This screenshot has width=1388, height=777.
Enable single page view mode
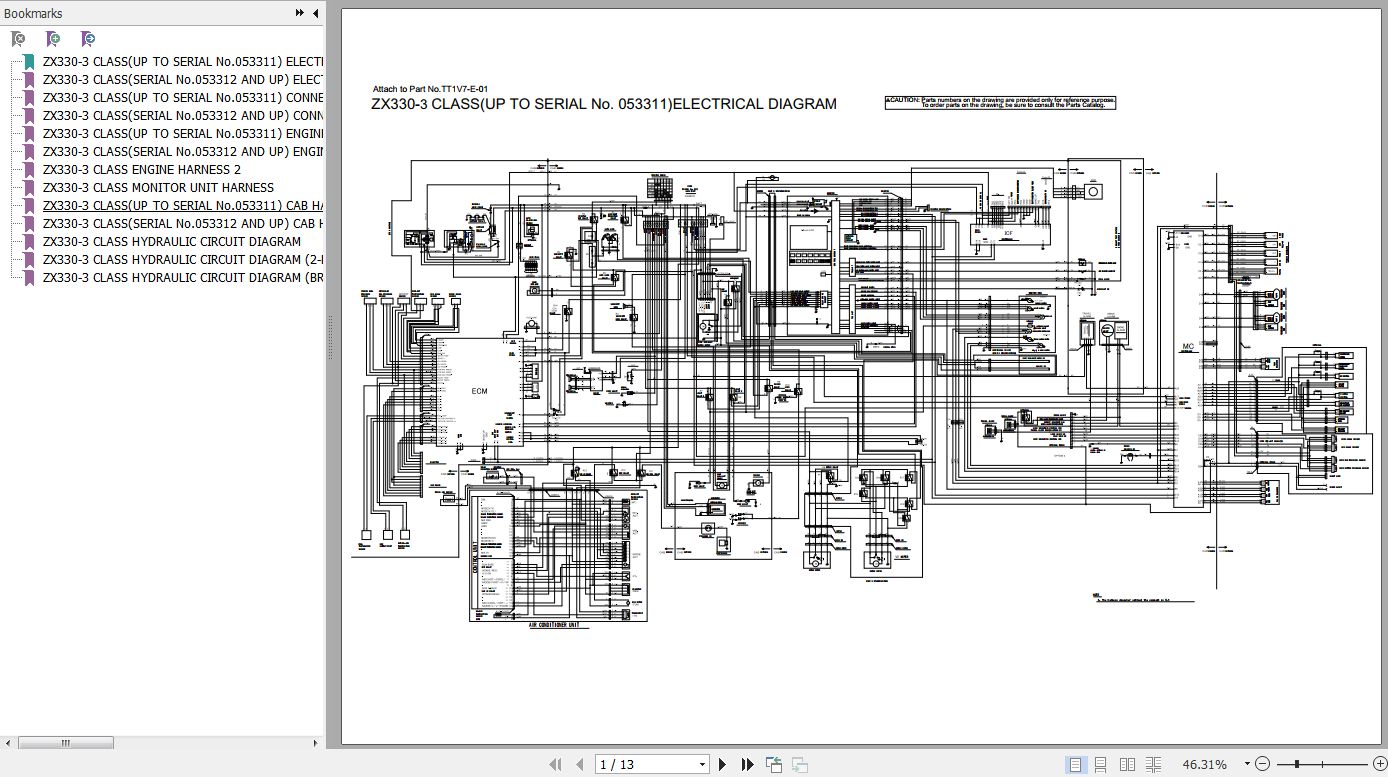(1075, 765)
